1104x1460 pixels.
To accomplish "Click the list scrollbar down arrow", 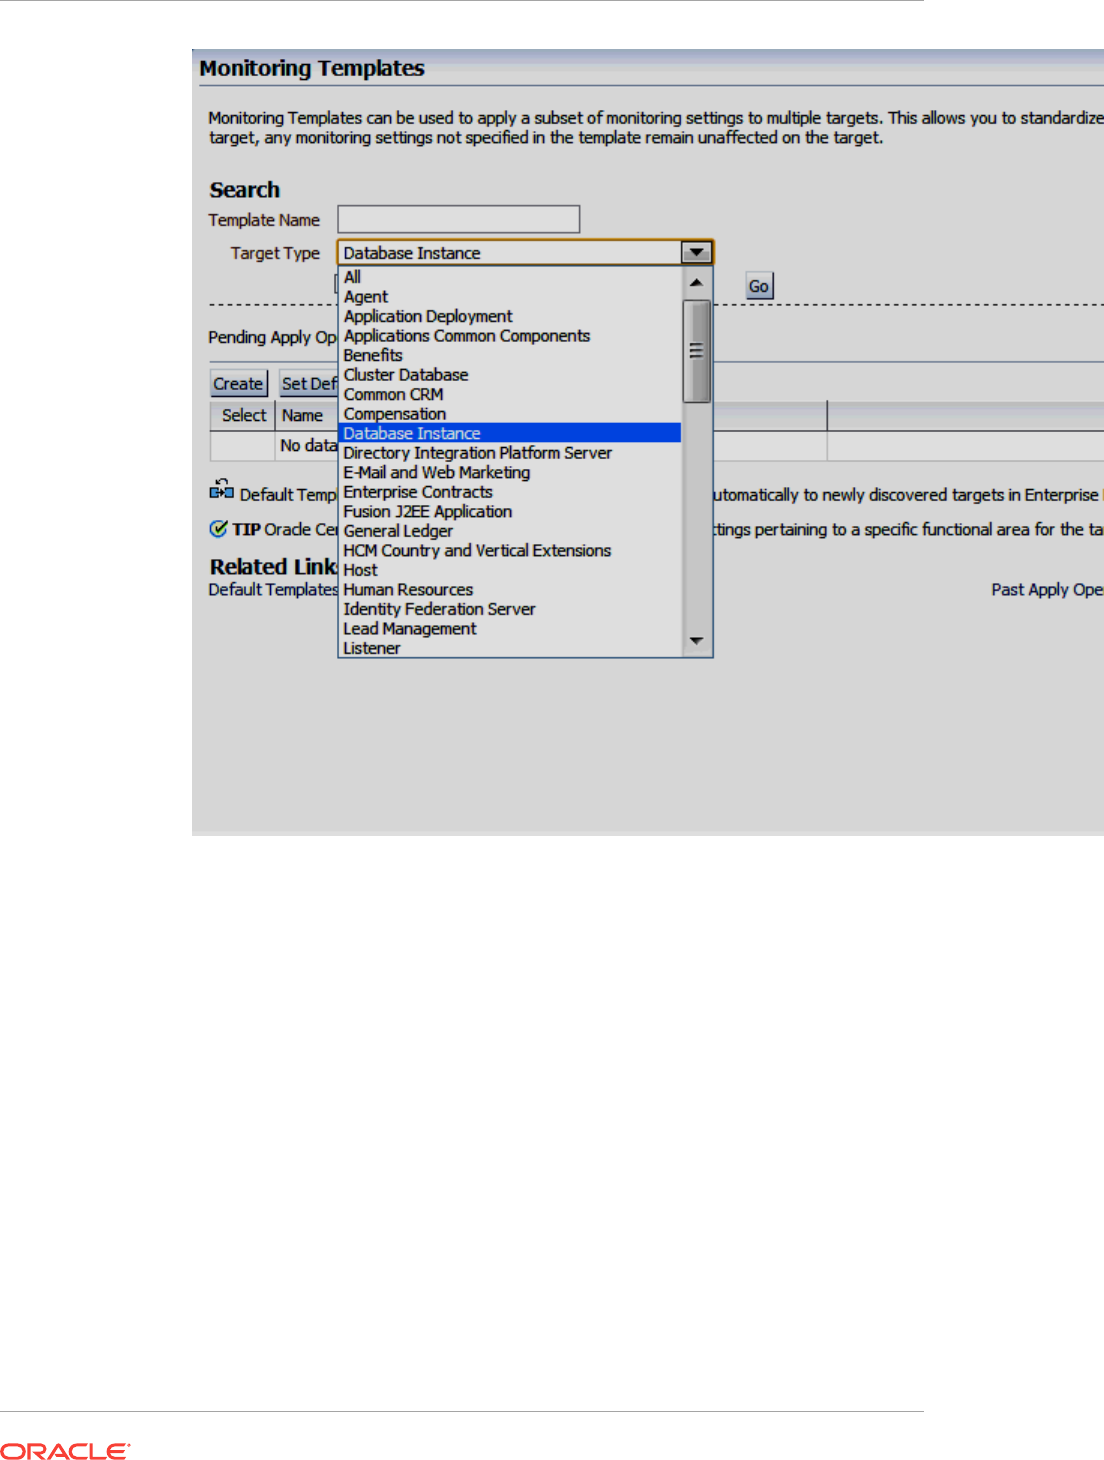I will coord(696,641).
